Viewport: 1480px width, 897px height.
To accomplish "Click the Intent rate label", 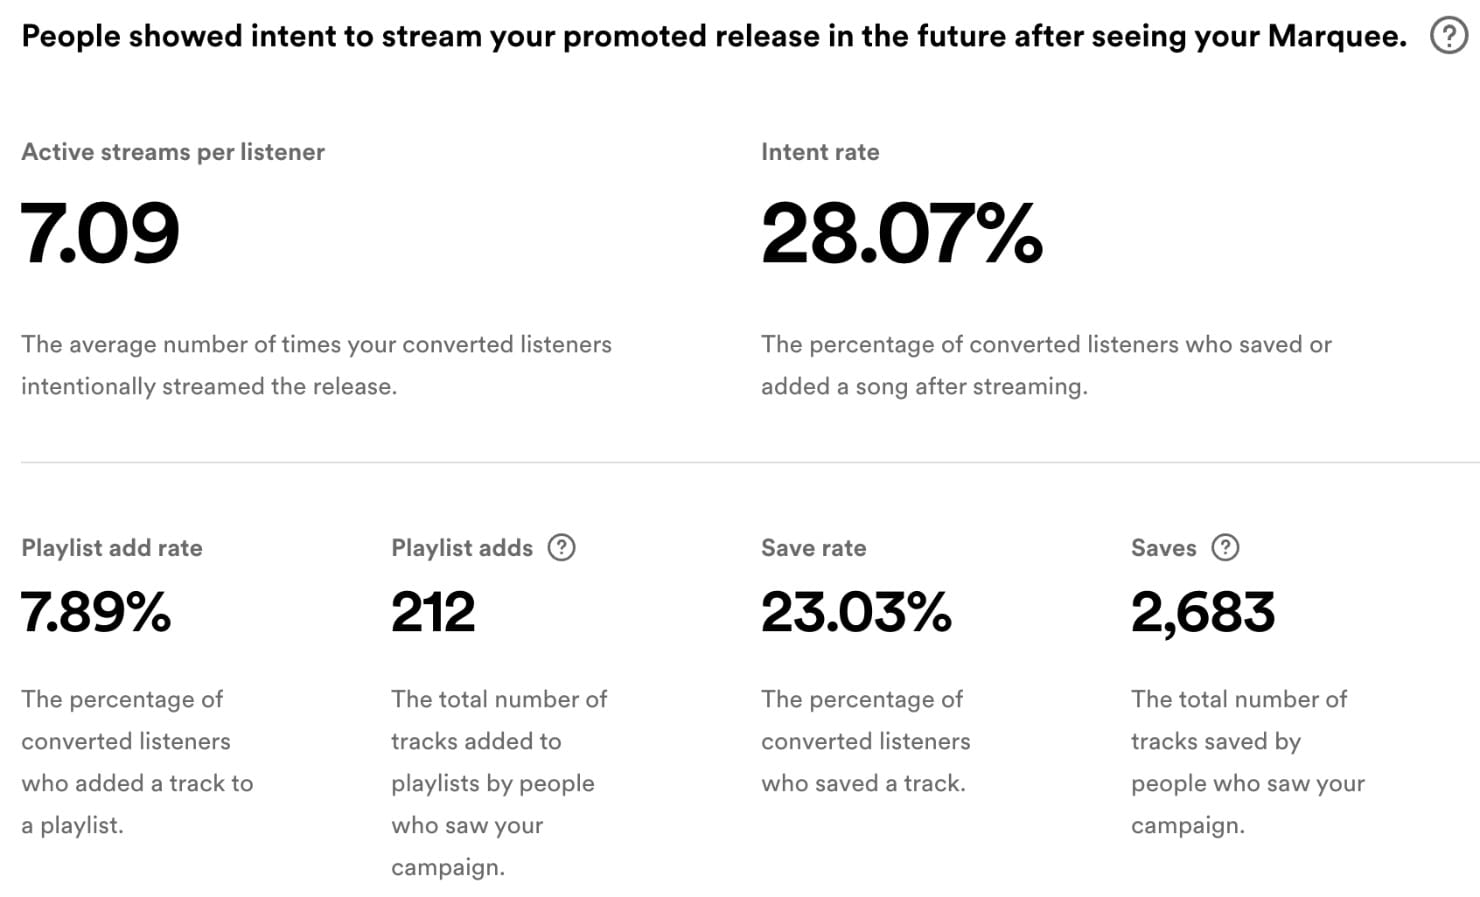I will pyautogui.click(x=820, y=152).
